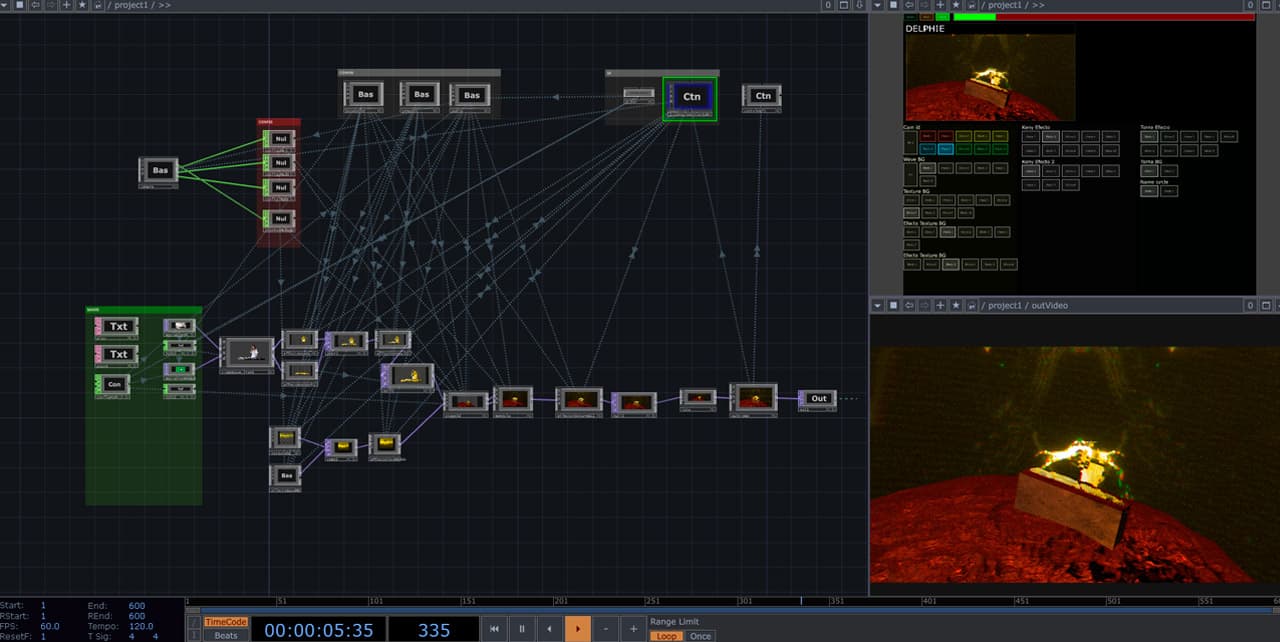Image resolution: width=1280 pixels, height=642 pixels.
Task: Step forward one frame with plus button
Action: pyautogui.click(x=633, y=629)
